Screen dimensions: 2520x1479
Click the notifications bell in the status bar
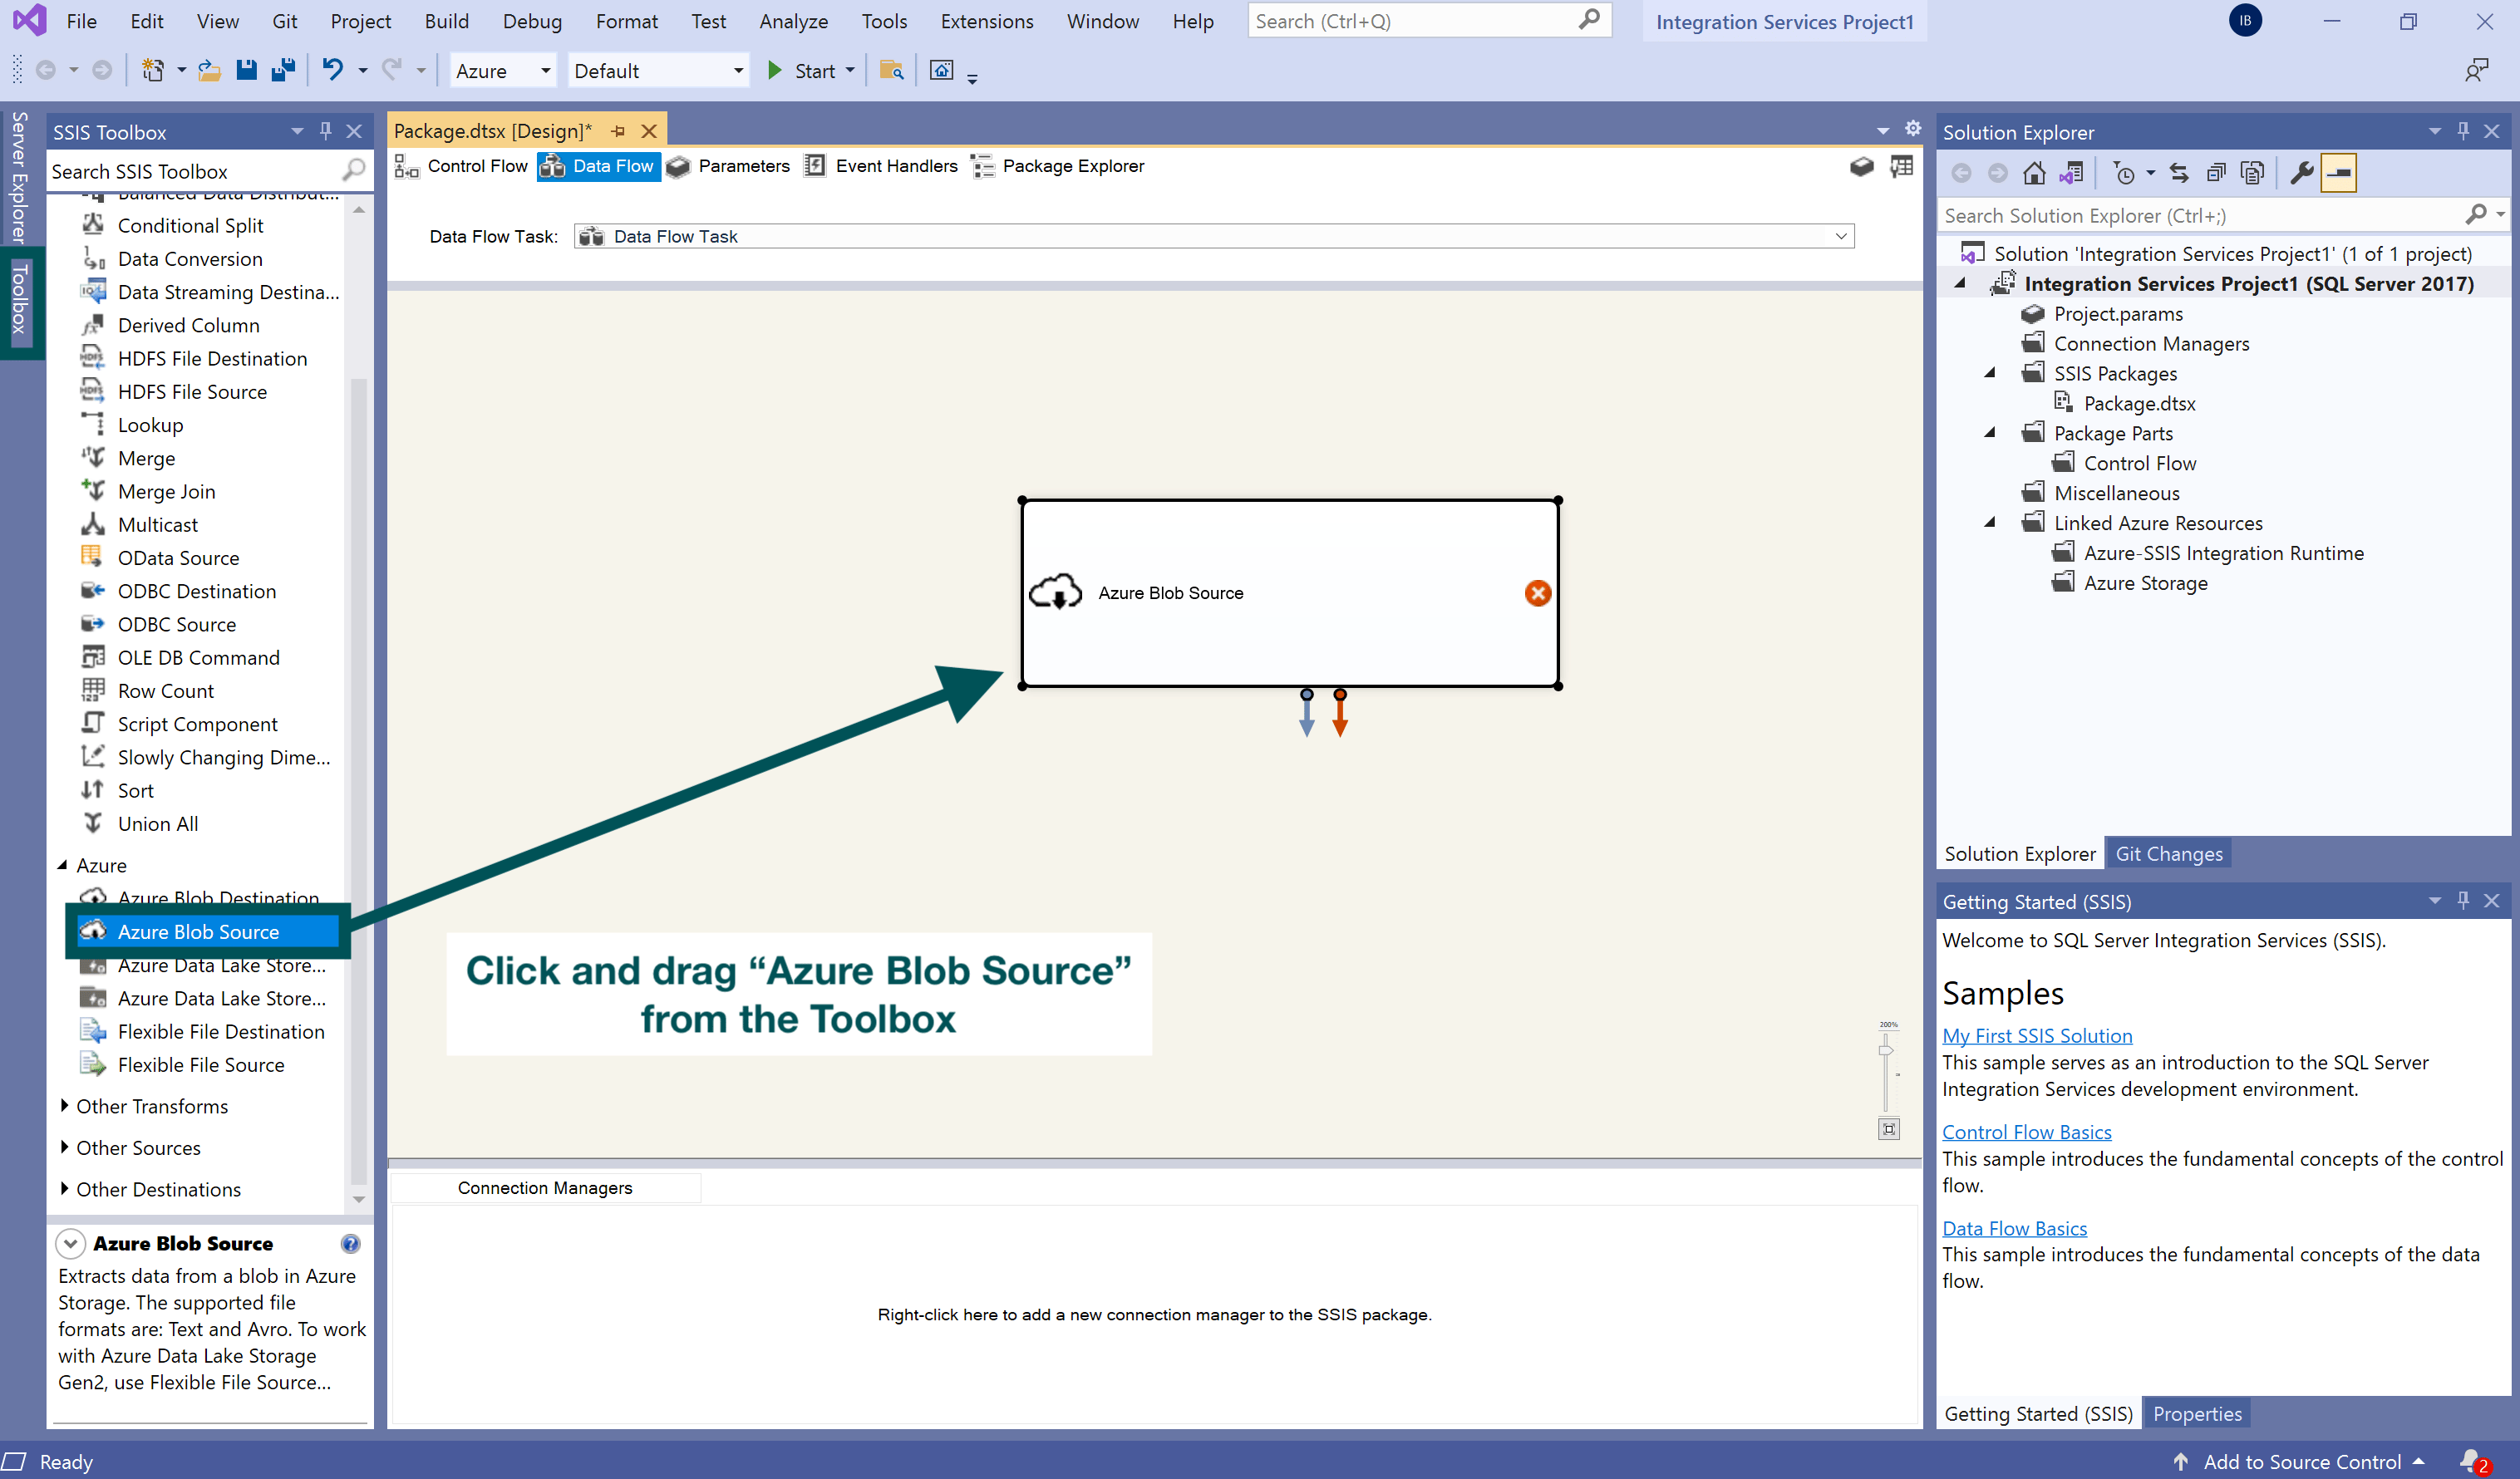pyautogui.click(x=2472, y=1461)
